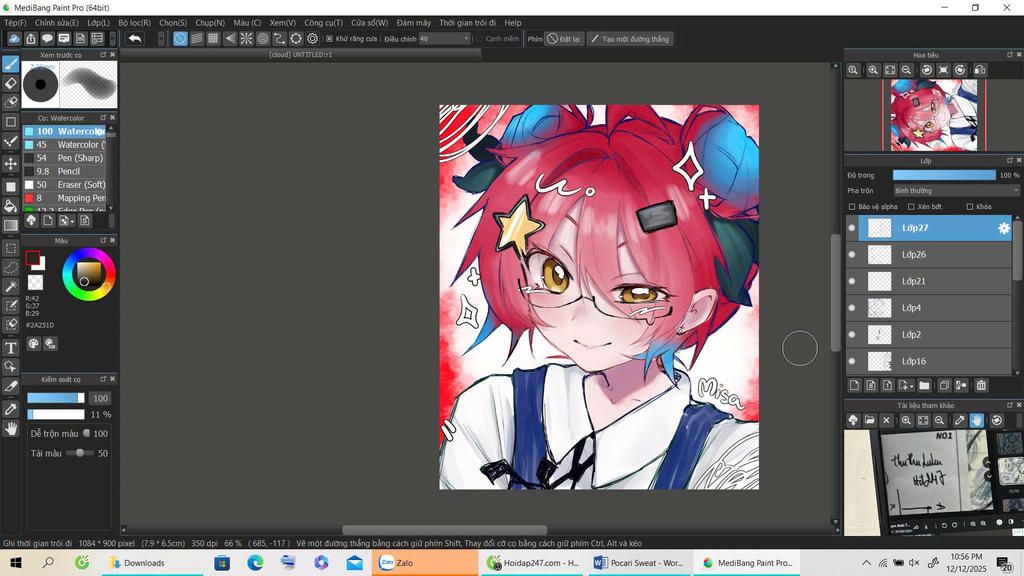Hide the Lớp27 layer
The image size is (1024, 576).
point(852,228)
